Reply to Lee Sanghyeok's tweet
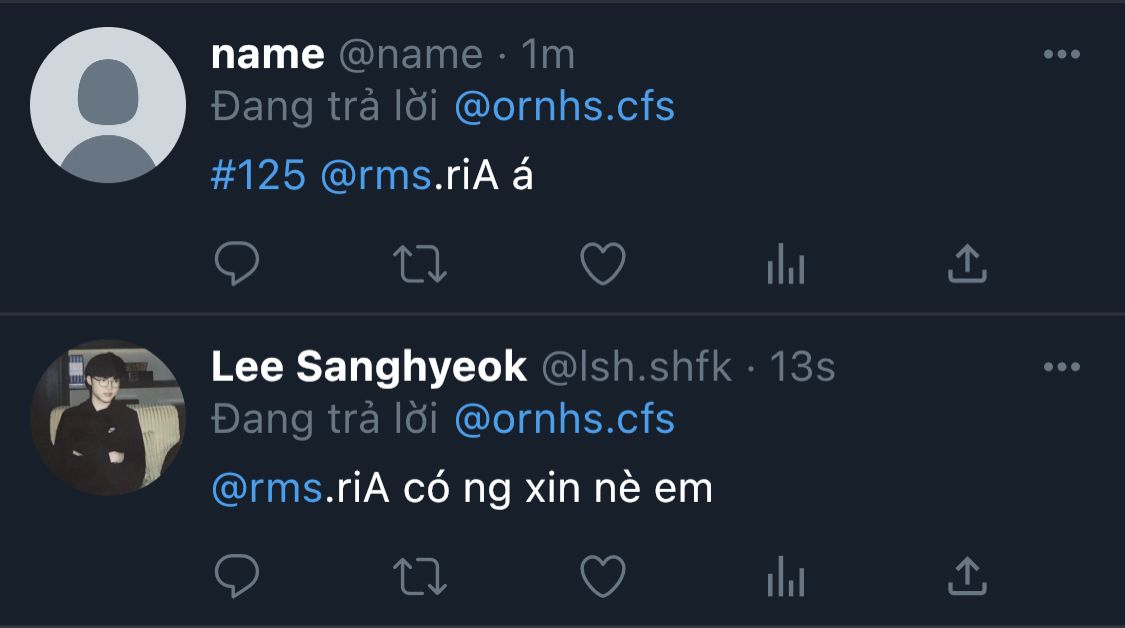This screenshot has width=1125, height=628. 237,576
